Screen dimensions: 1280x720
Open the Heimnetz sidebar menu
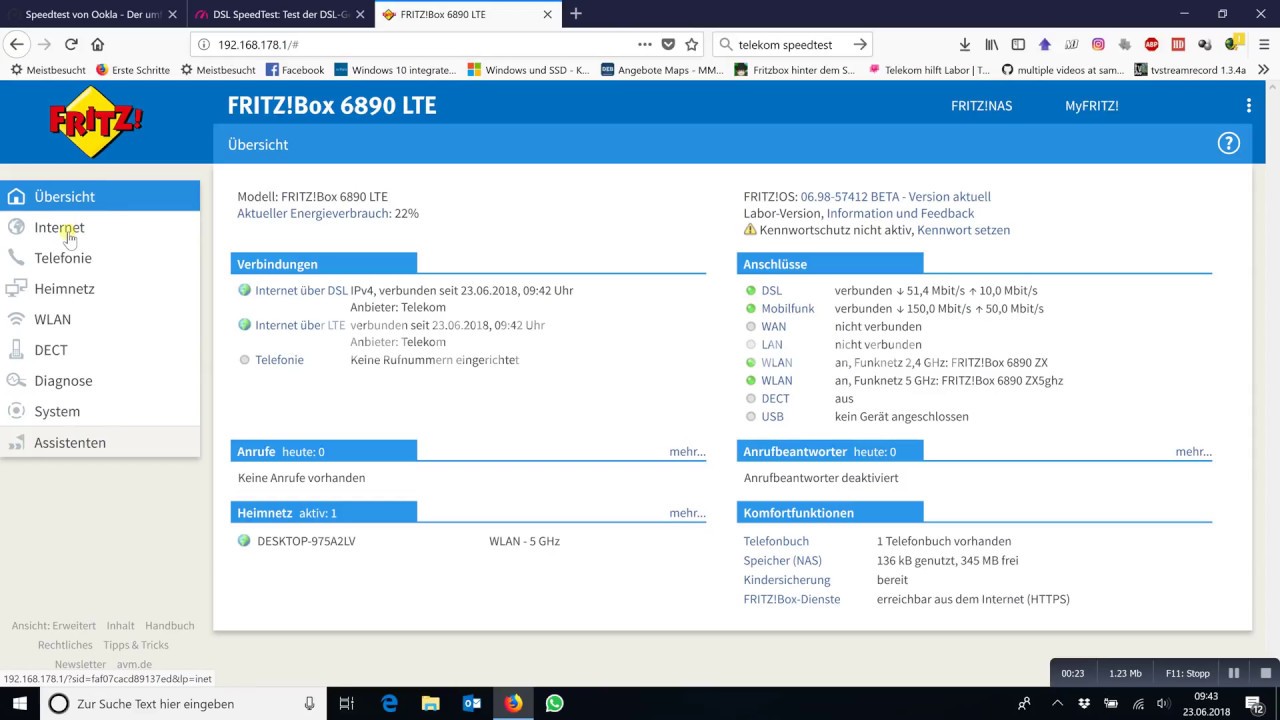(64, 288)
